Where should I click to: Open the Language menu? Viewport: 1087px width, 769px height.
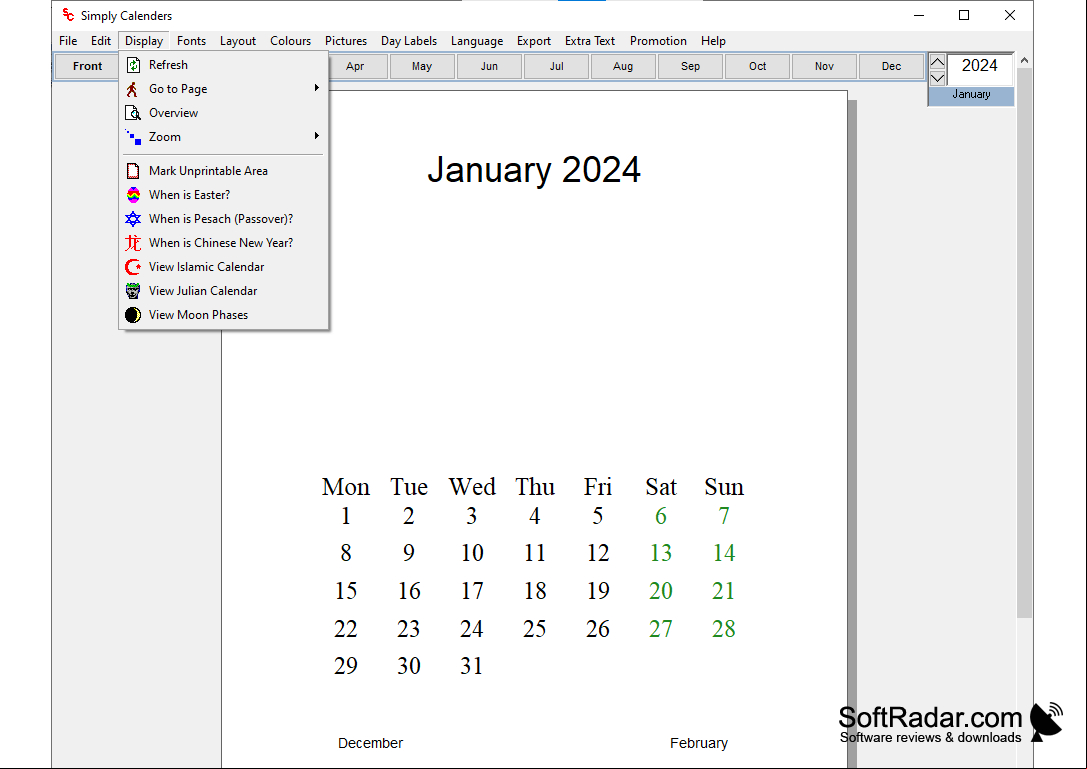tap(477, 41)
